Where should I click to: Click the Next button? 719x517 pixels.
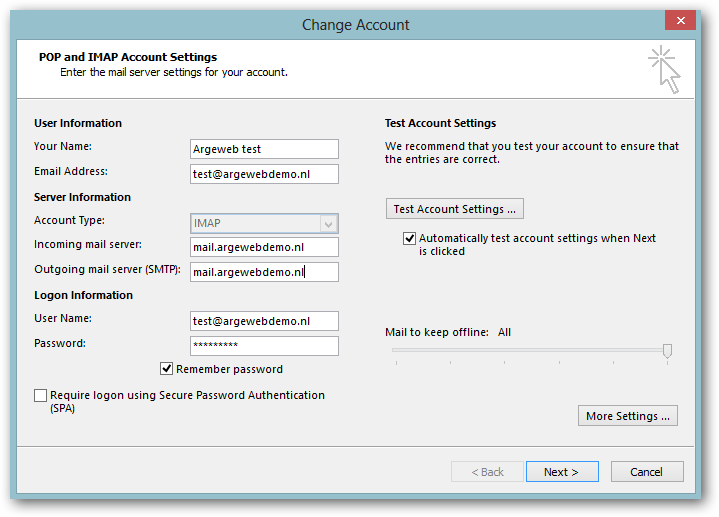click(x=562, y=472)
